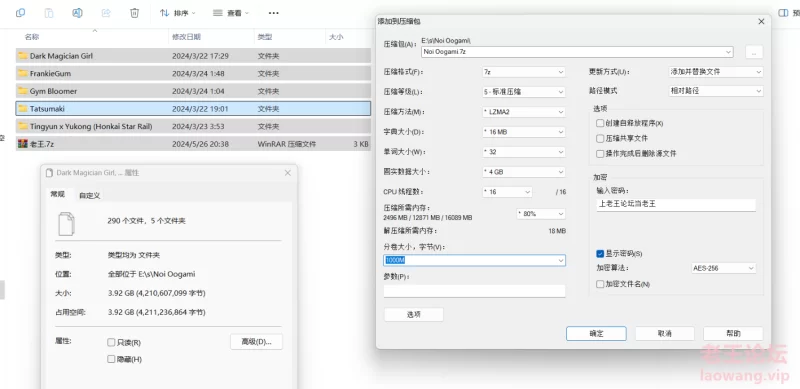This screenshot has height=389, width=800.
Task: Click the archive name field Noi Oogami.7z
Action: 577,52
